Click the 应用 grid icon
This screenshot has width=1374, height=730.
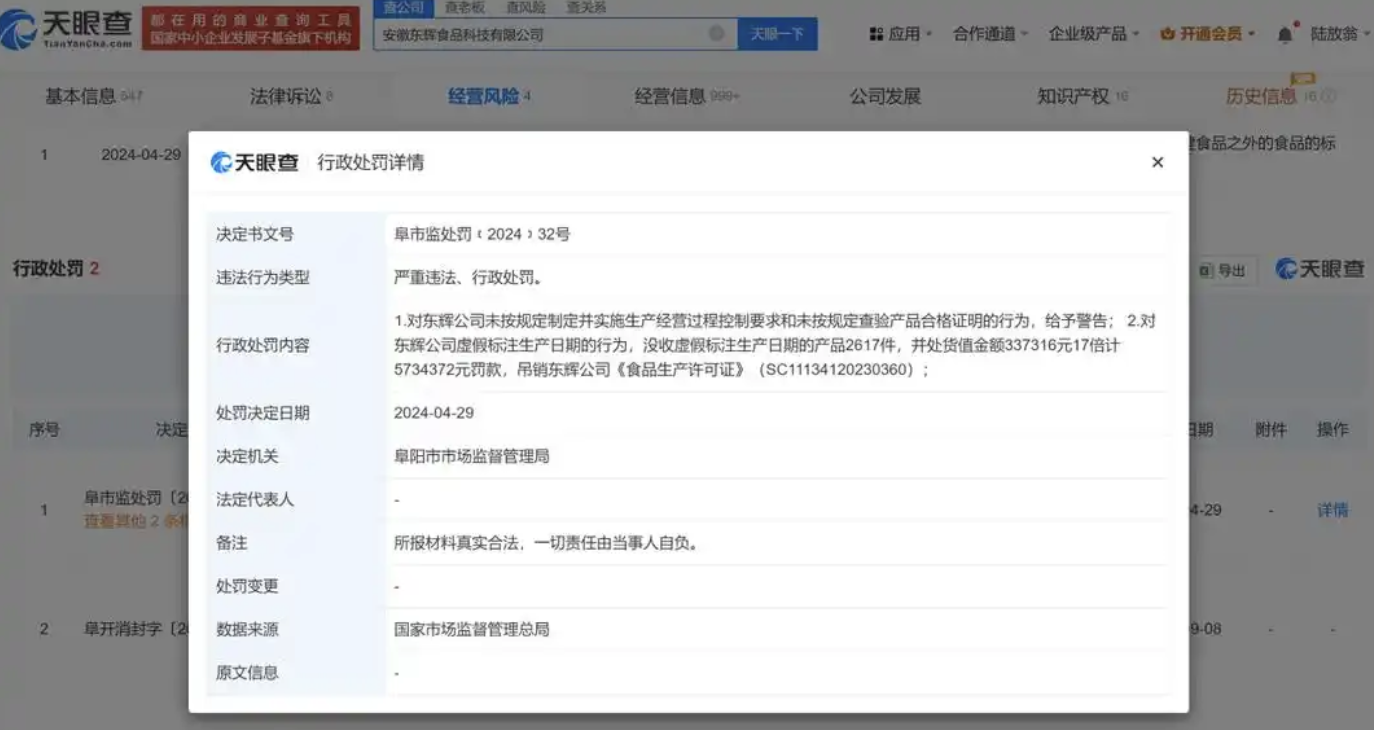tap(876, 34)
